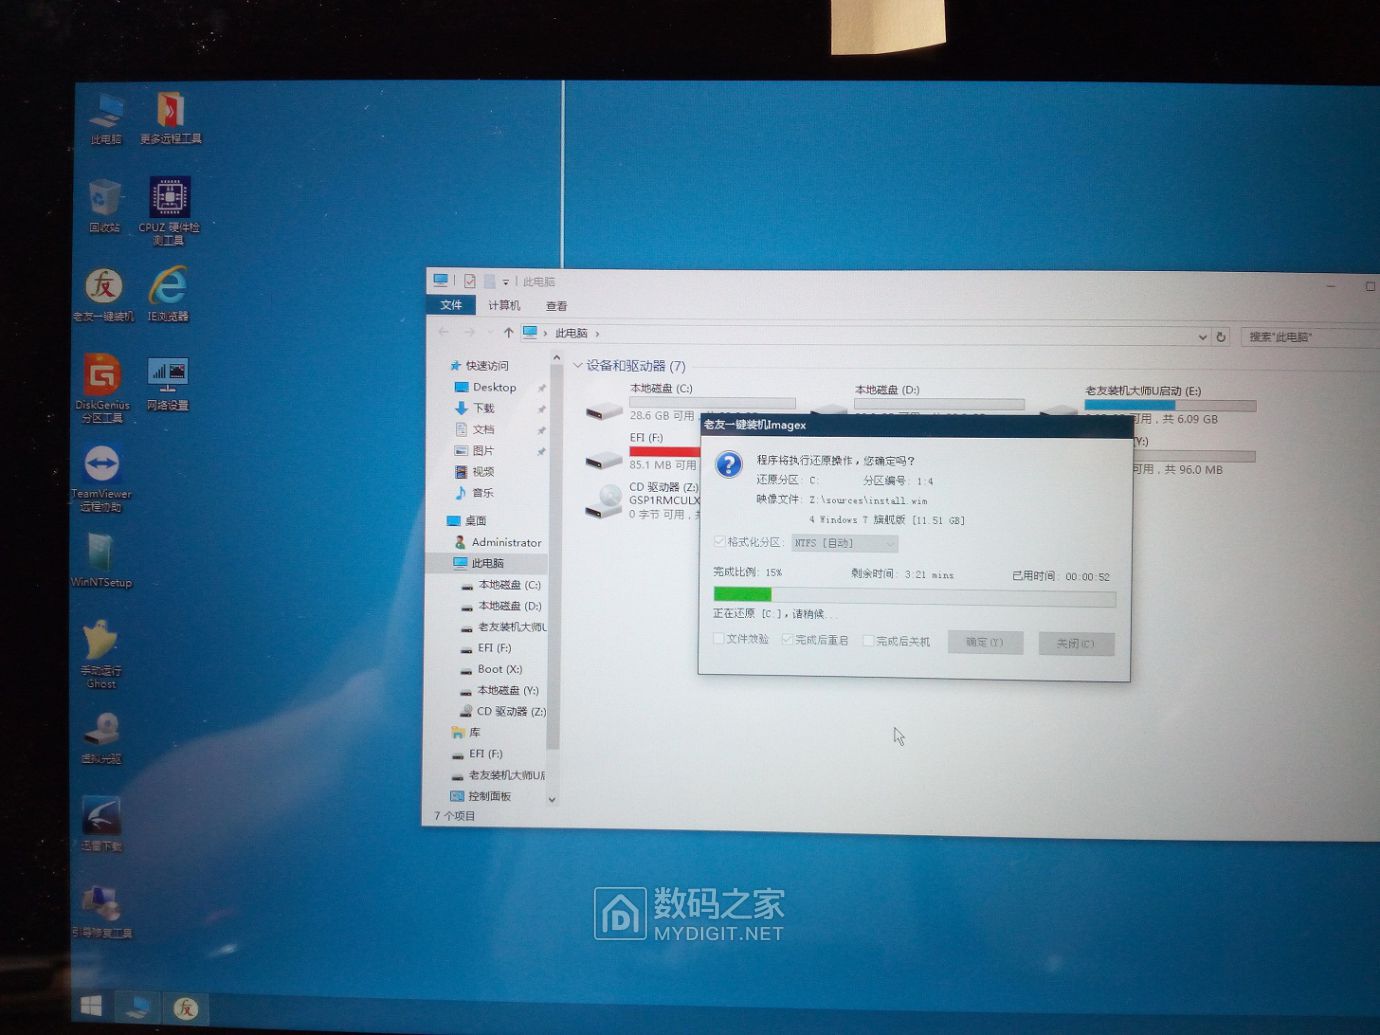
Task: Click the question mark dialog icon
Action: (729, 464)
